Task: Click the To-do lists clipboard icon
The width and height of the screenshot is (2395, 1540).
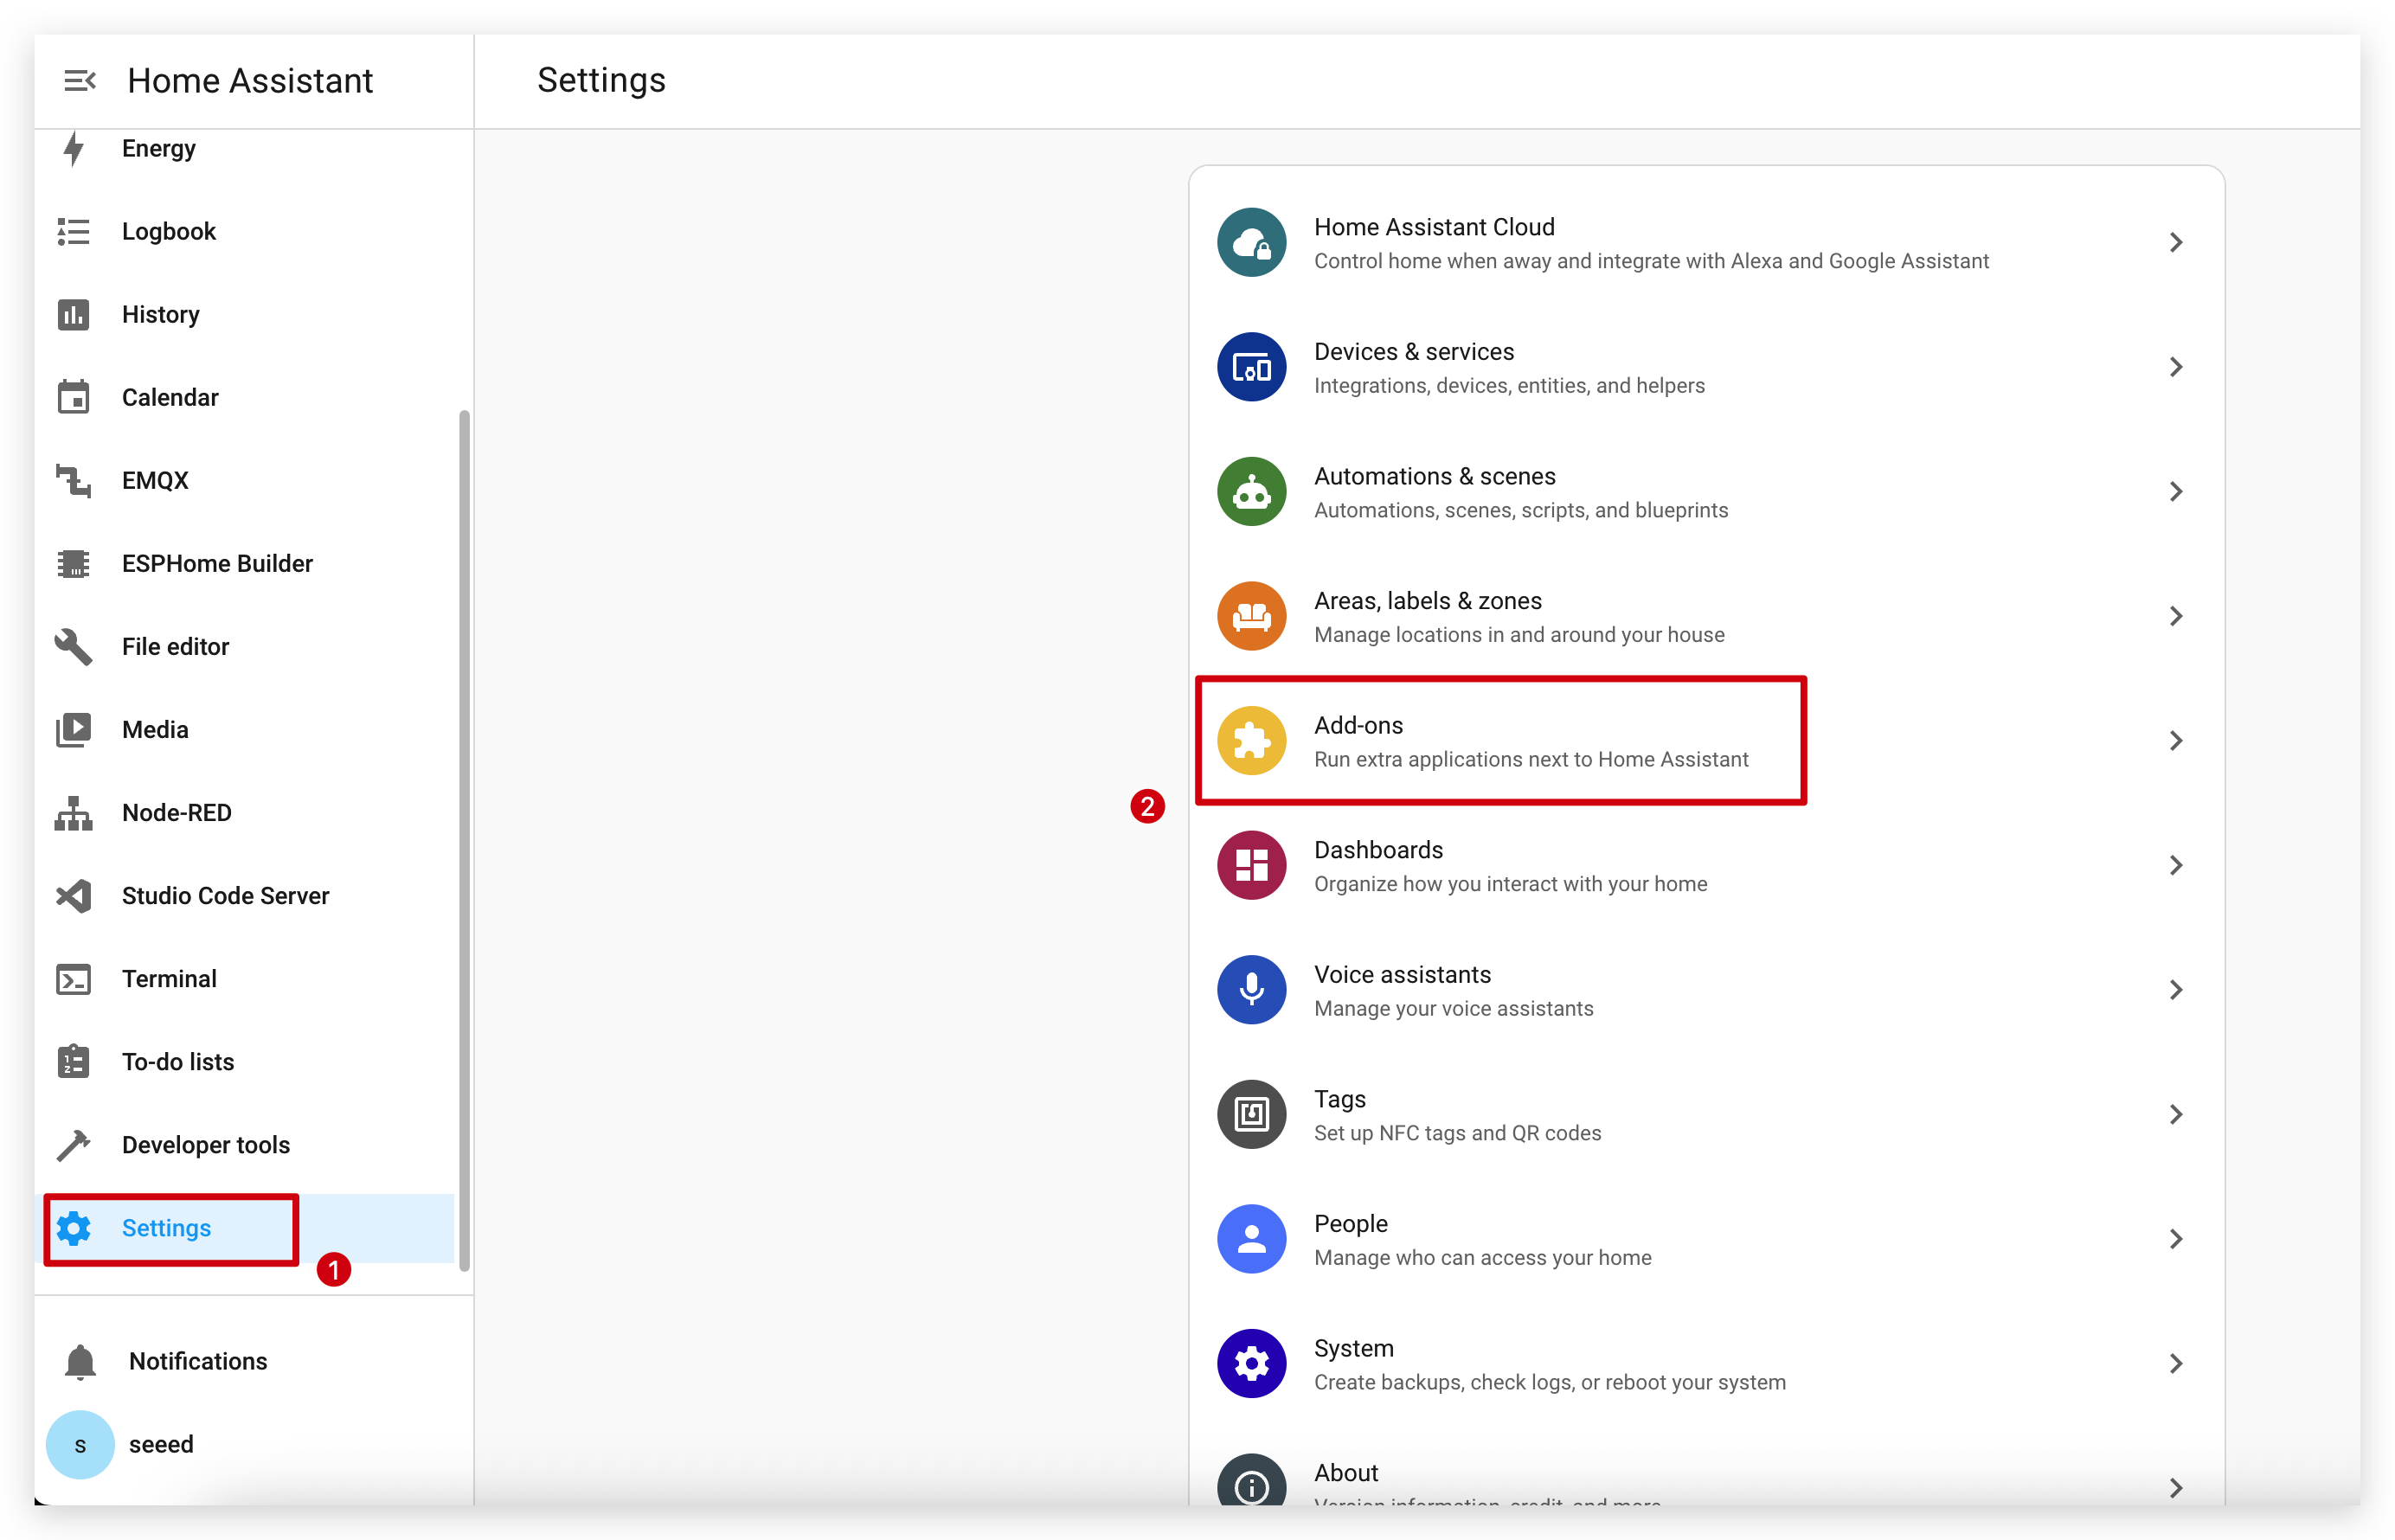Action: pos(74,1061)
